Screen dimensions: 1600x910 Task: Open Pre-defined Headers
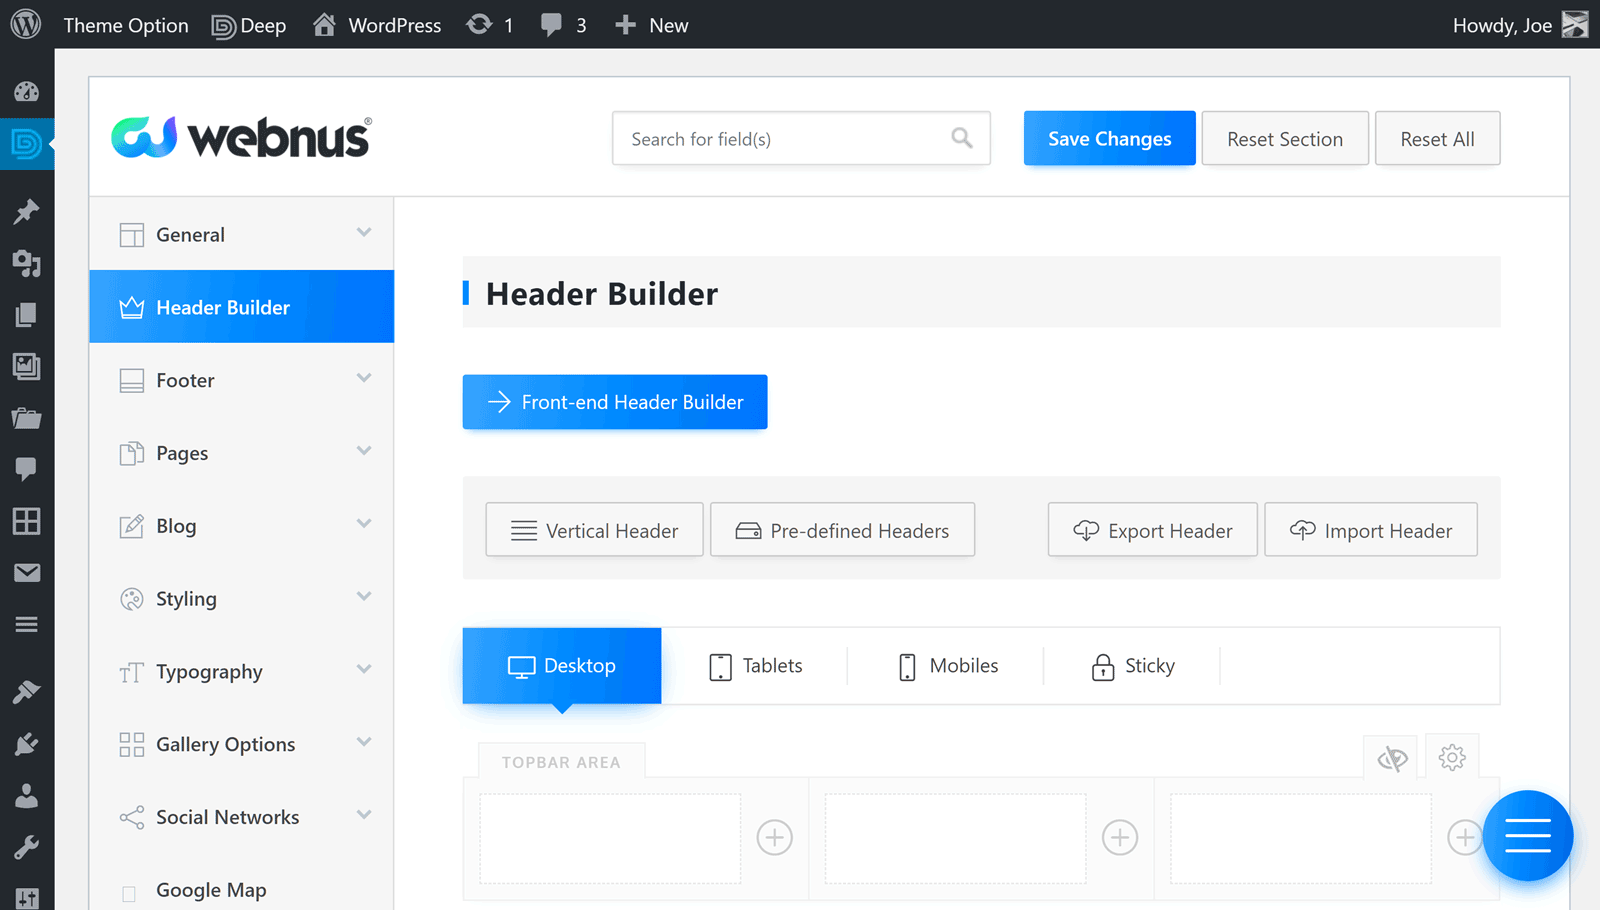(843, 530)
